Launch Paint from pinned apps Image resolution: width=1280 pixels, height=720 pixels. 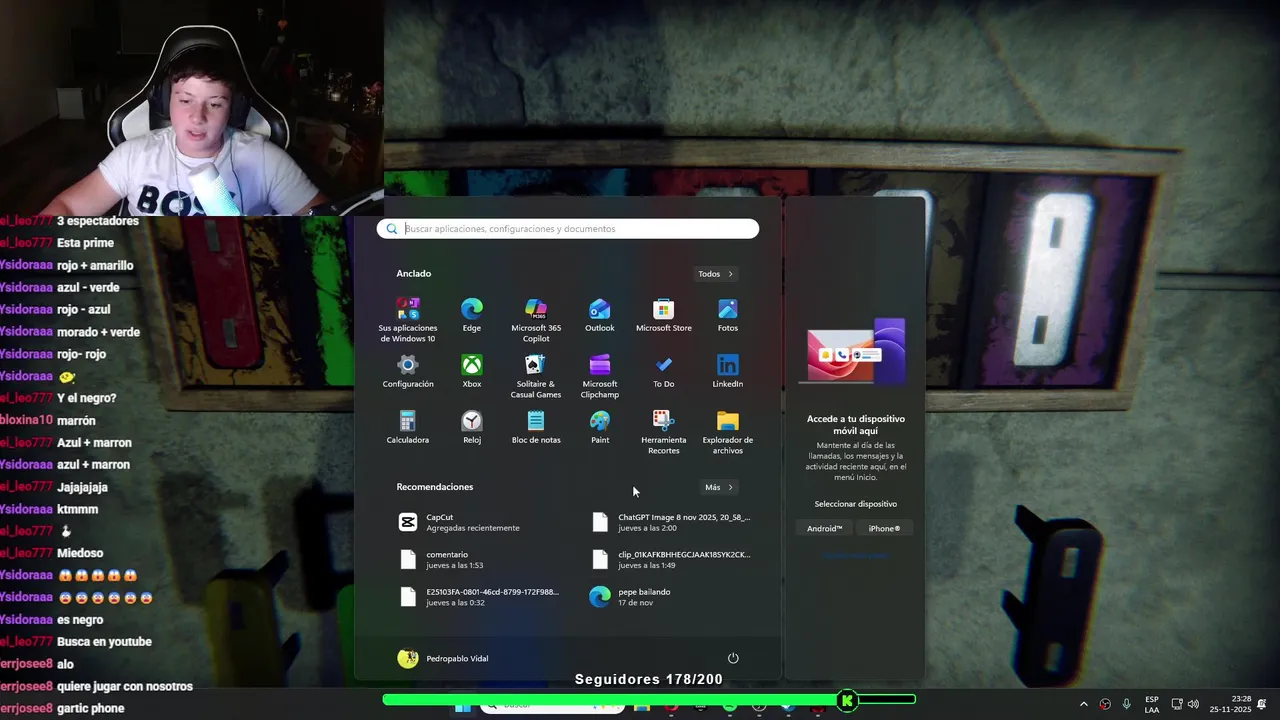point(600,428)
